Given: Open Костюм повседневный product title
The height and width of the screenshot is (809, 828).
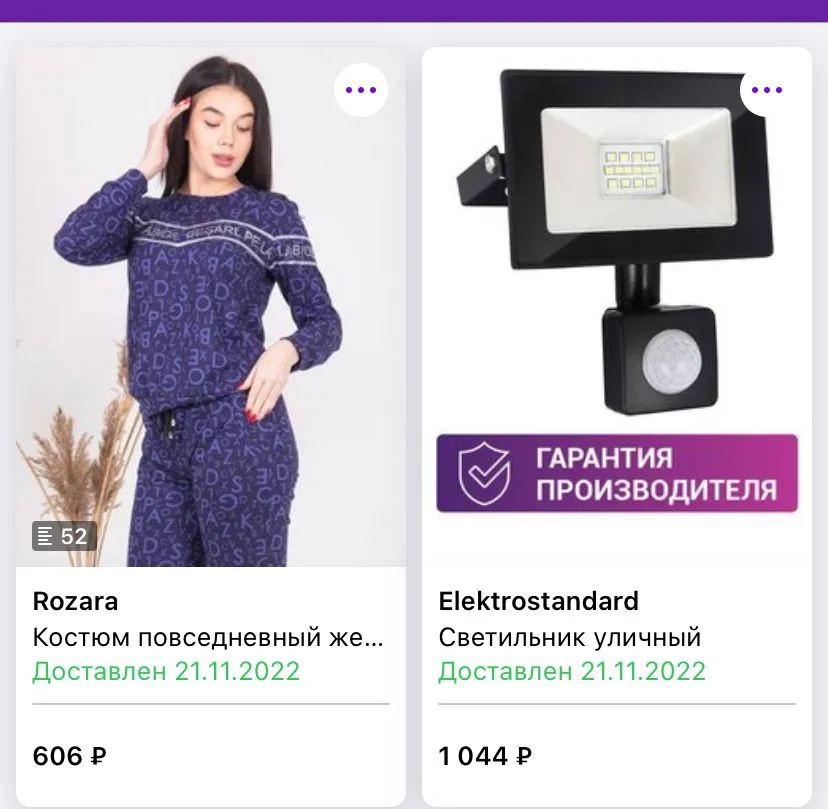Looking at the screenshot, I should pos(208,637).
